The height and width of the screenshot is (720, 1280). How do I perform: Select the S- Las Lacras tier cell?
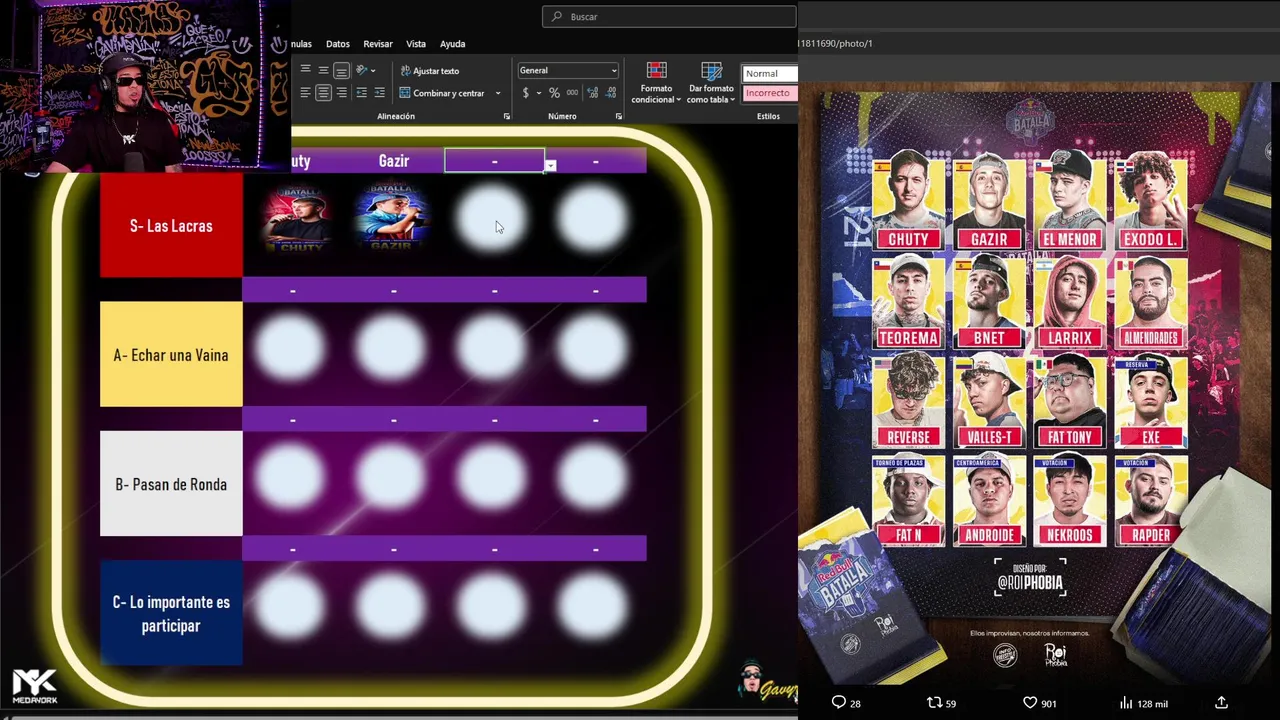[x=171, y=225]
